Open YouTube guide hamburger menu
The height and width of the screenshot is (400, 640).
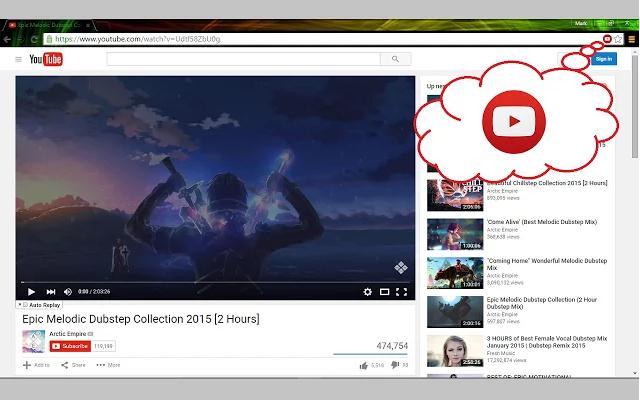[18, 60]
